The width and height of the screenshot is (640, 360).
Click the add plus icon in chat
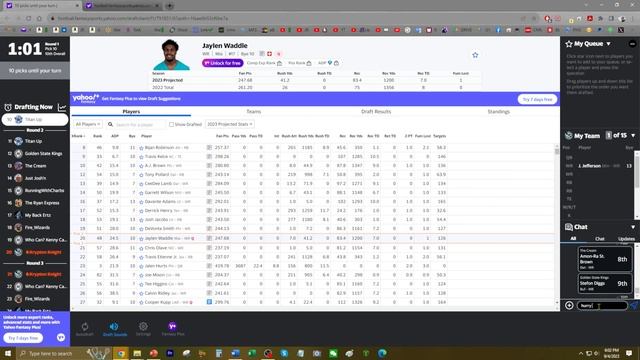[x=569, y=305]
